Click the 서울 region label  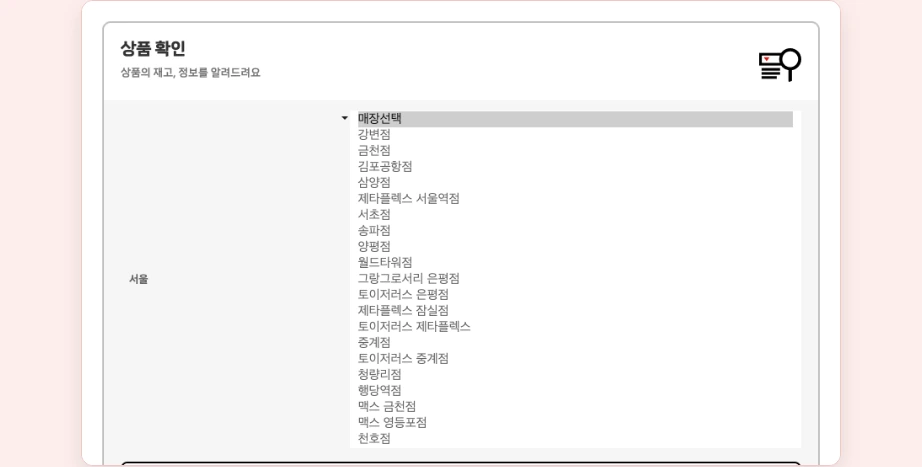(139, 279)
